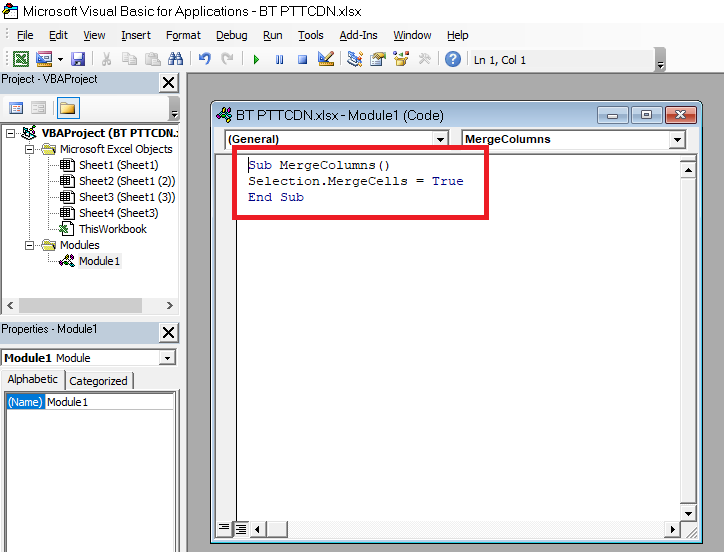Click the Procedure View button in code window

point(224,528)
